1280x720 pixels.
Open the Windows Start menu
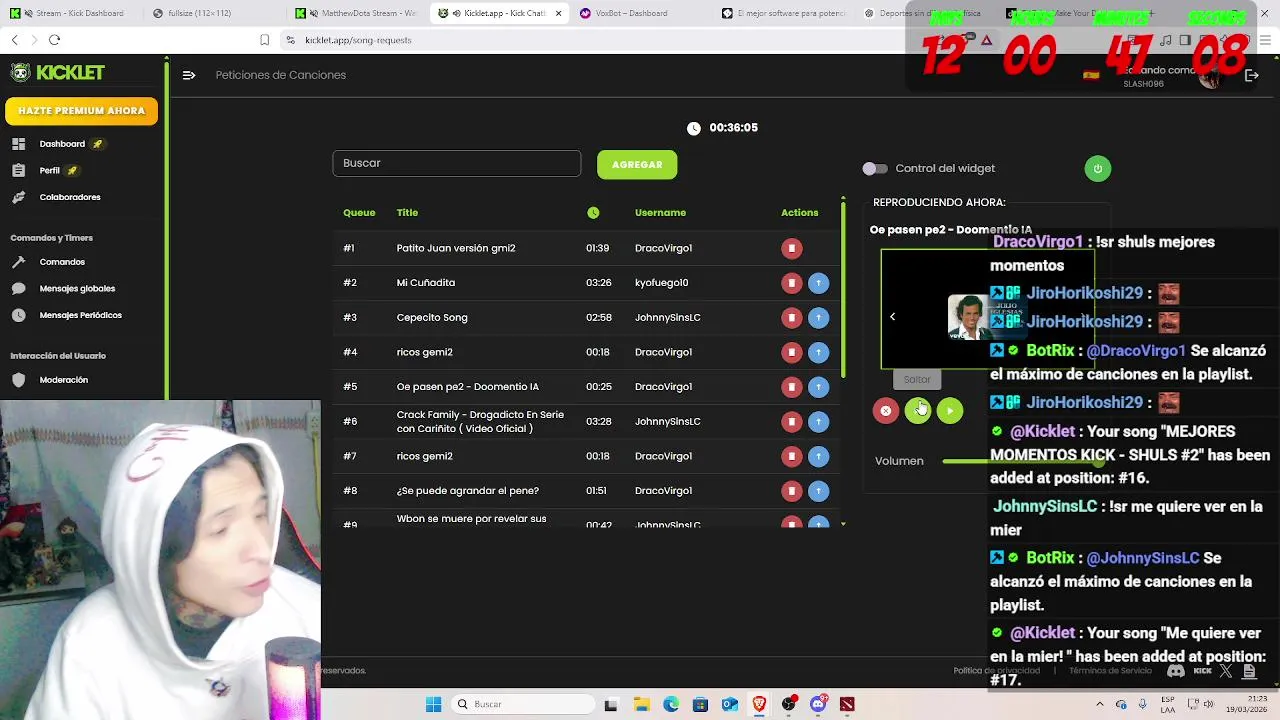433,704
